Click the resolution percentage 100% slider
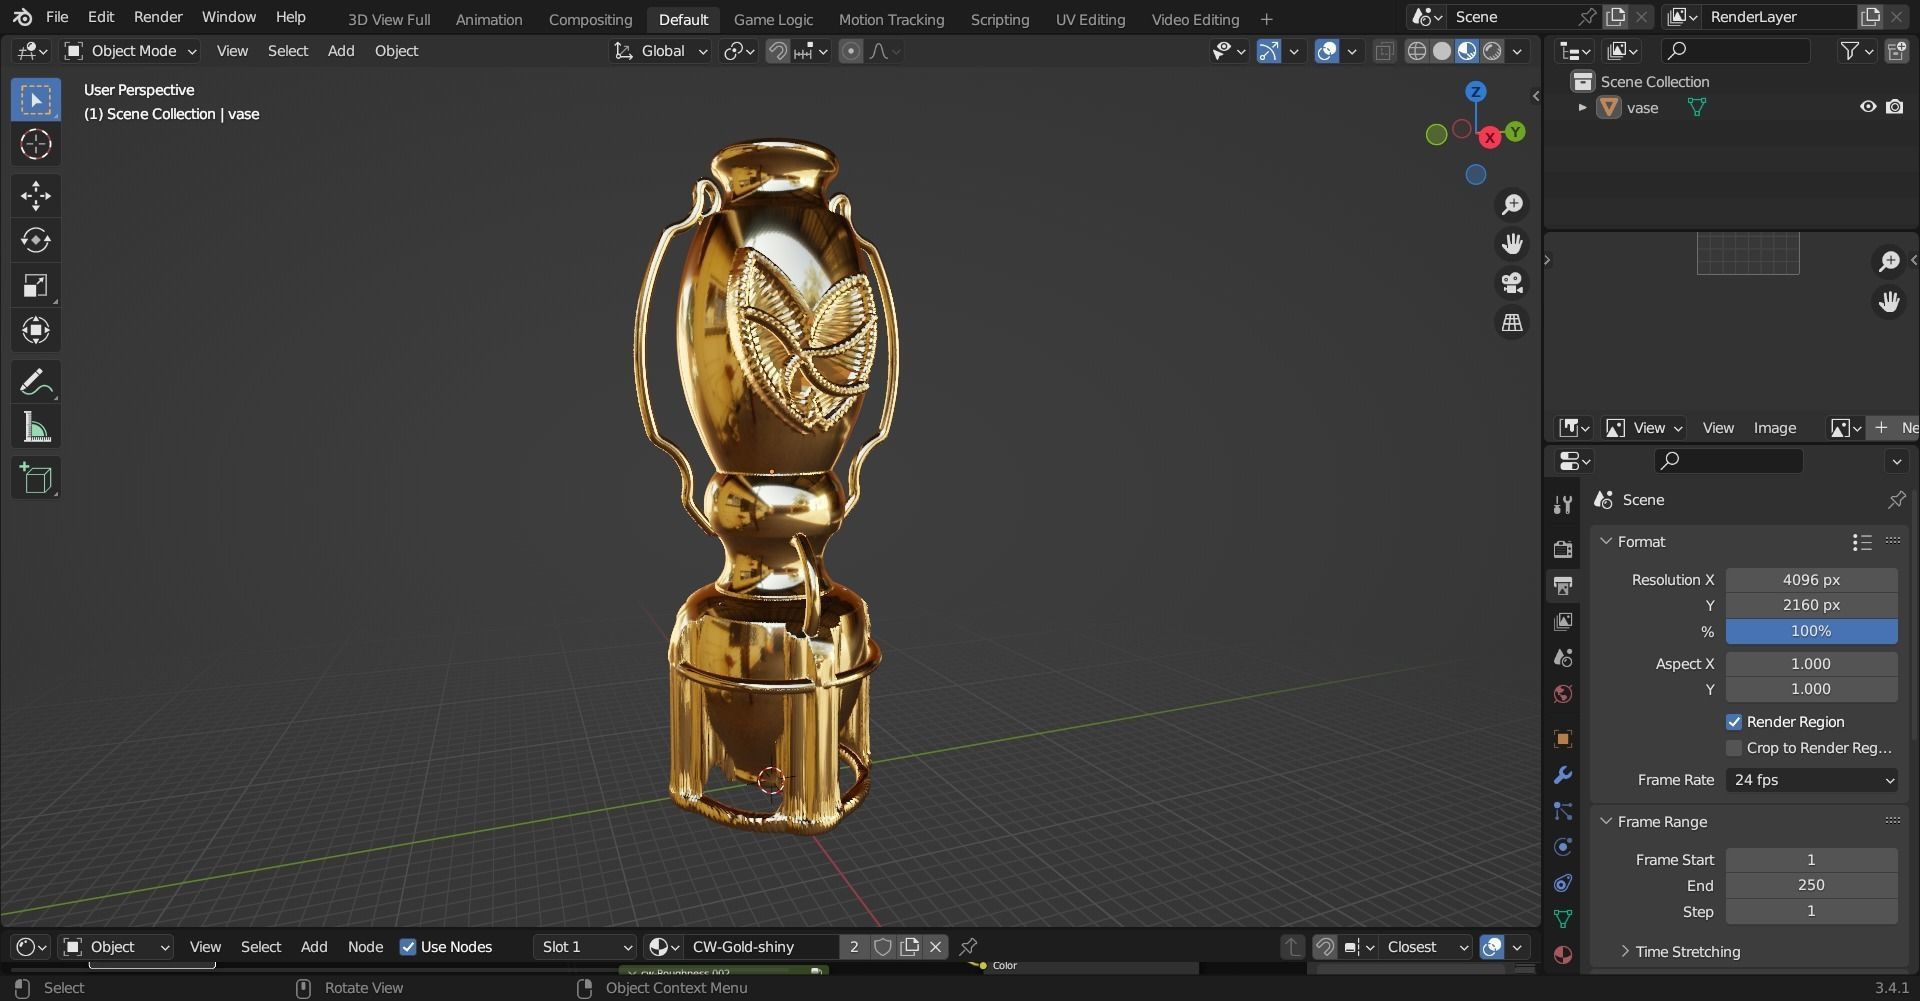The image size is (1920, 1001). pos(1811,631)
